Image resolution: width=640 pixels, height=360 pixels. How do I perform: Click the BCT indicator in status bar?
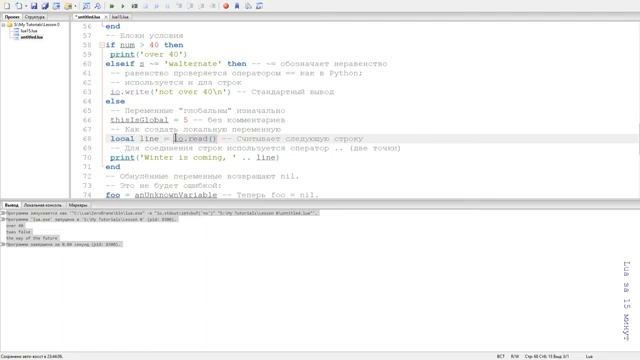click(500, 356)
